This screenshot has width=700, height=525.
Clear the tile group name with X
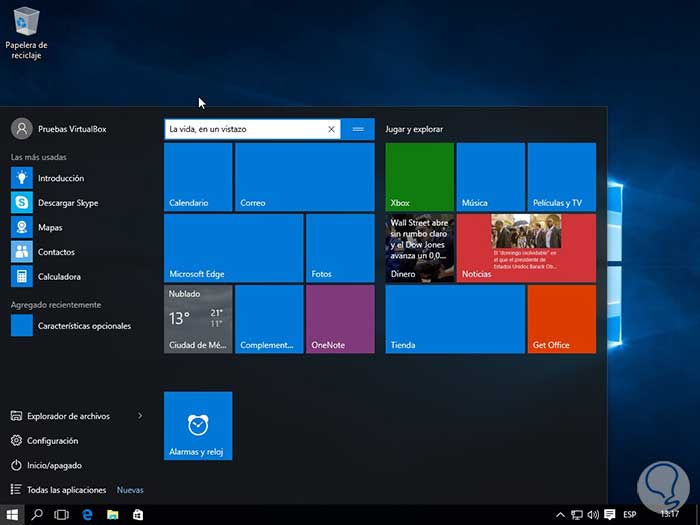332,129
